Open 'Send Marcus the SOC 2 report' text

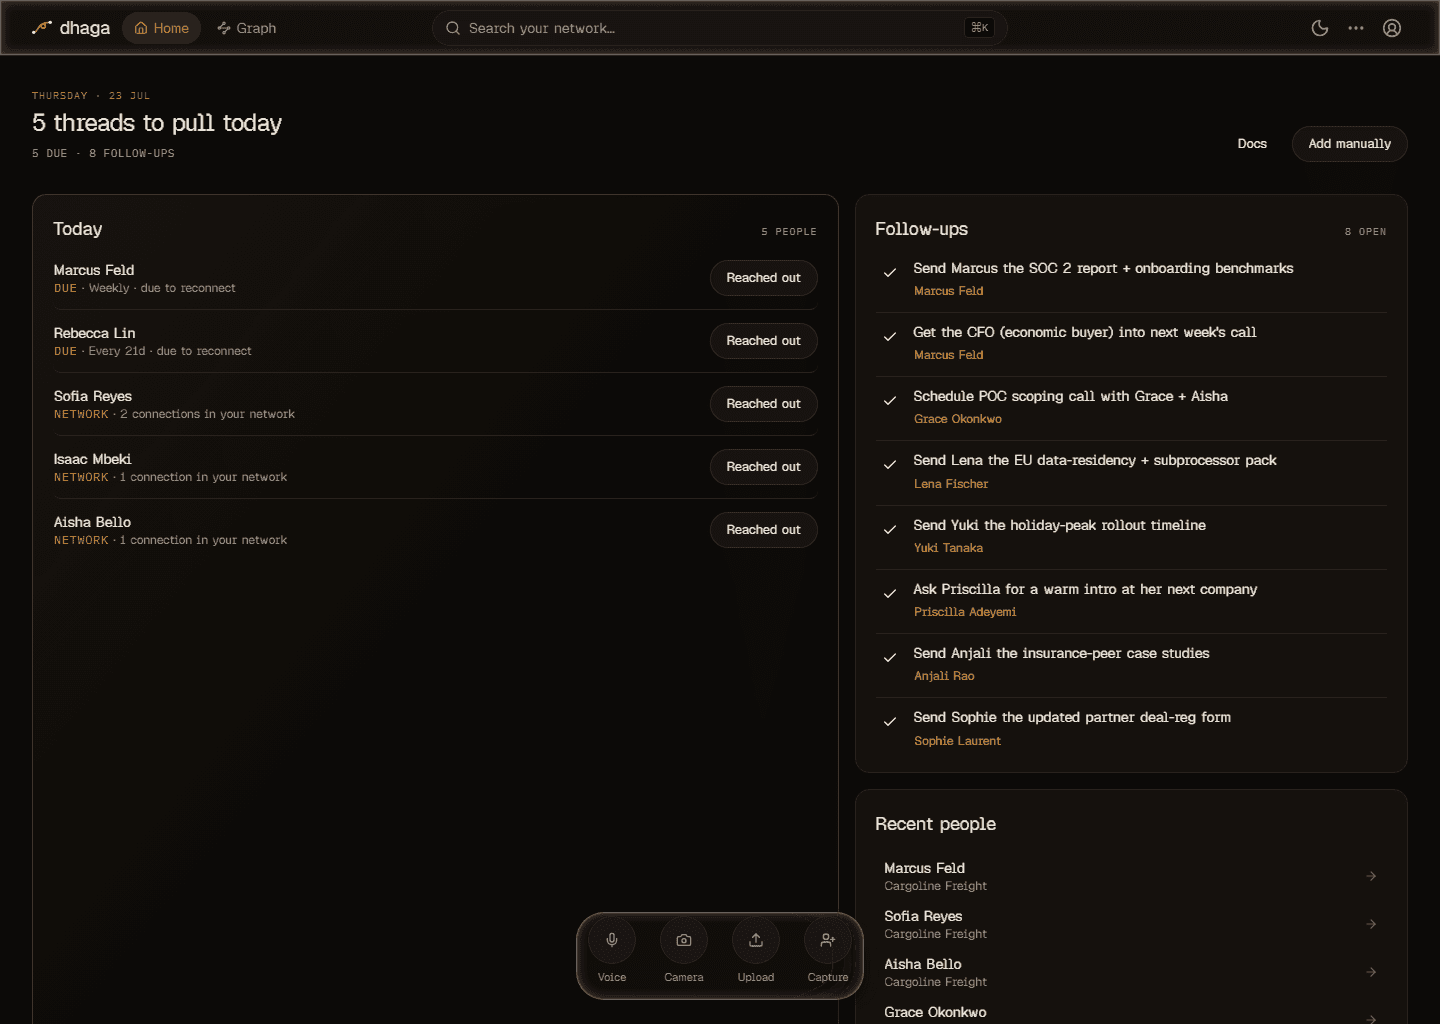(x=1103, y=268)
